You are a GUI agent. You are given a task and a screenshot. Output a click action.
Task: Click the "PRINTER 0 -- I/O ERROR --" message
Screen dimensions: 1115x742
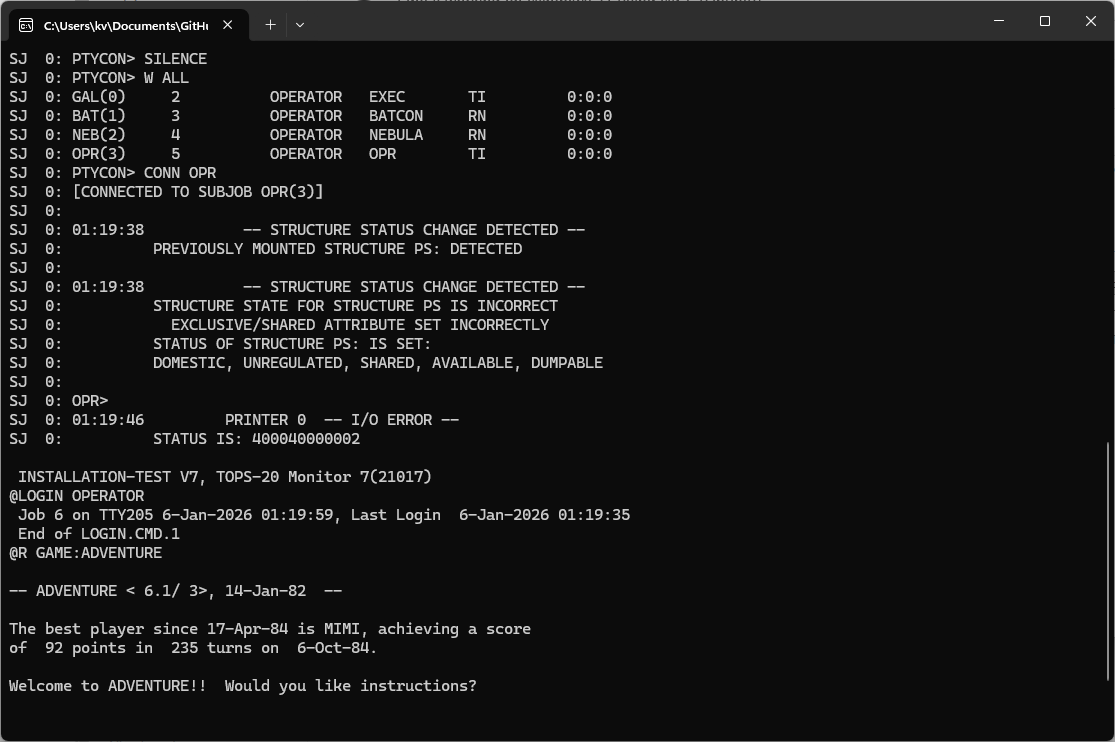tap(341, 420)
